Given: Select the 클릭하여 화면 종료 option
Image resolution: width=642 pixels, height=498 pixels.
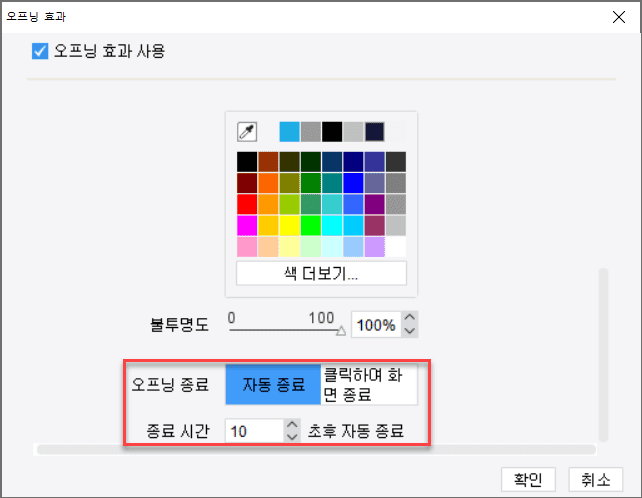Looking at the screenshot, I should tap(369, 385).
